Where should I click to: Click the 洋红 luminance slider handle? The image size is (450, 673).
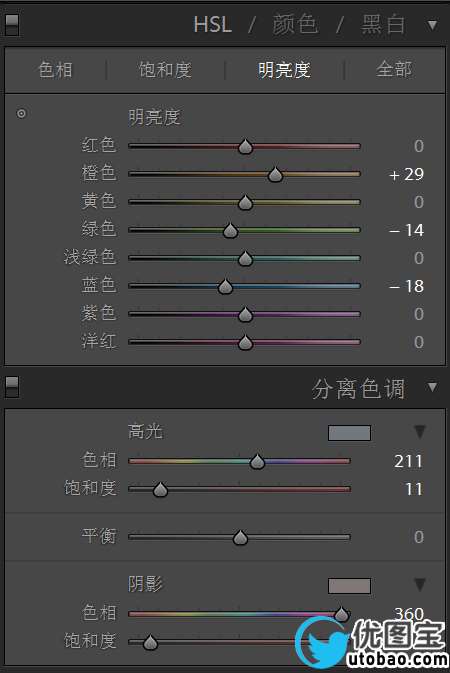(x=245, y=342)
